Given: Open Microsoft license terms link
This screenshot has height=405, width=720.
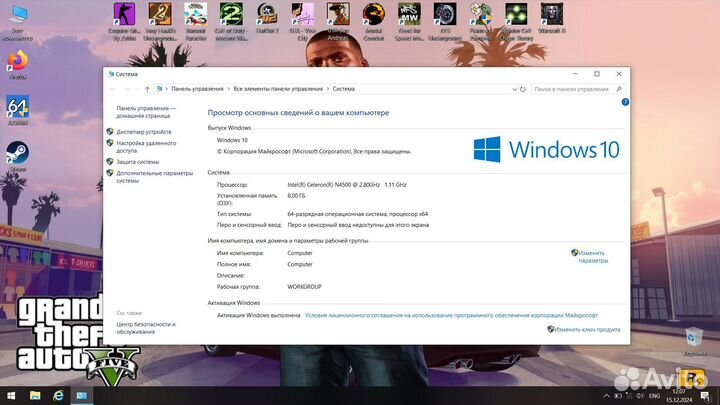Looking at the screenshot, I should 451,315.
